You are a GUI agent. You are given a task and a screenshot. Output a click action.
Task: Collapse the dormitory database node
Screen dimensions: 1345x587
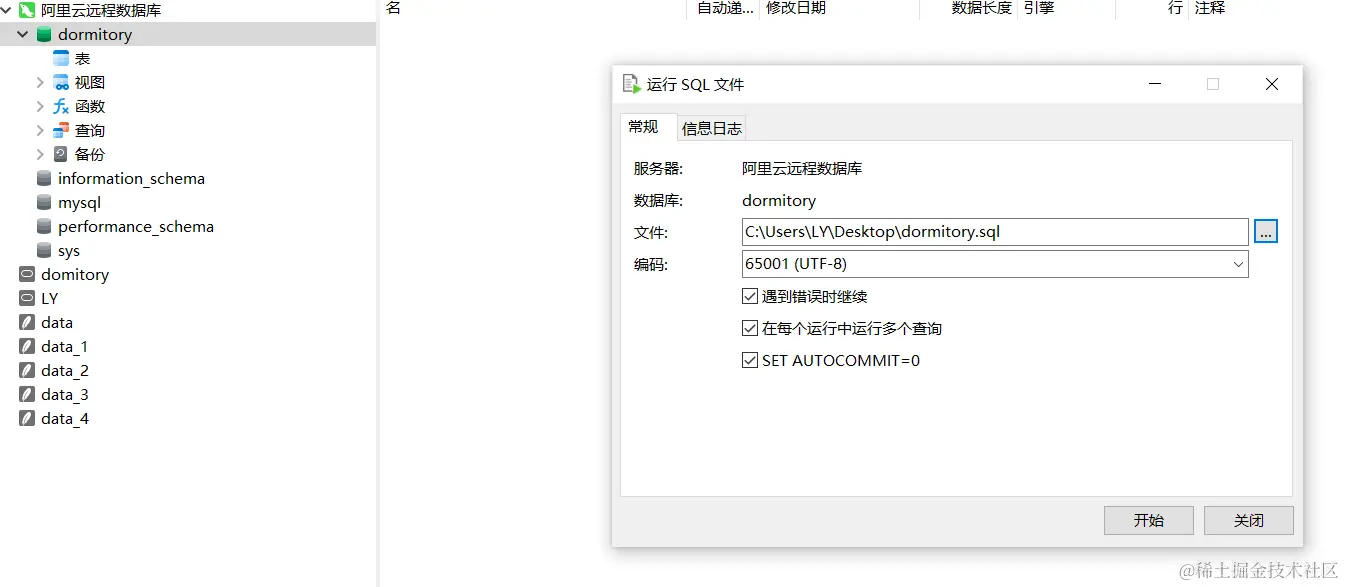pyautogui.click(x=23, y=34)
